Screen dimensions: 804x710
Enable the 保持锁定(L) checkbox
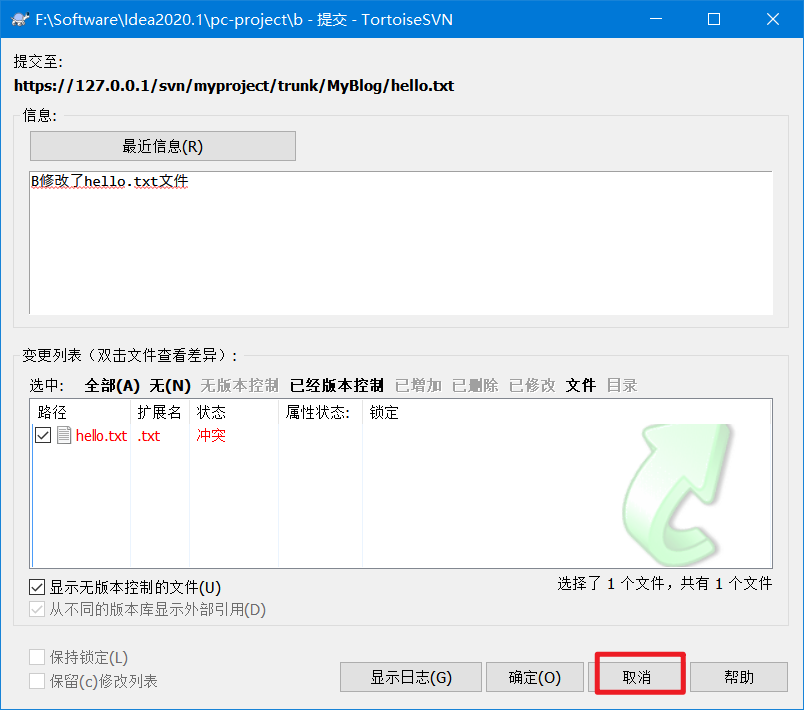(x=37, y=657)
